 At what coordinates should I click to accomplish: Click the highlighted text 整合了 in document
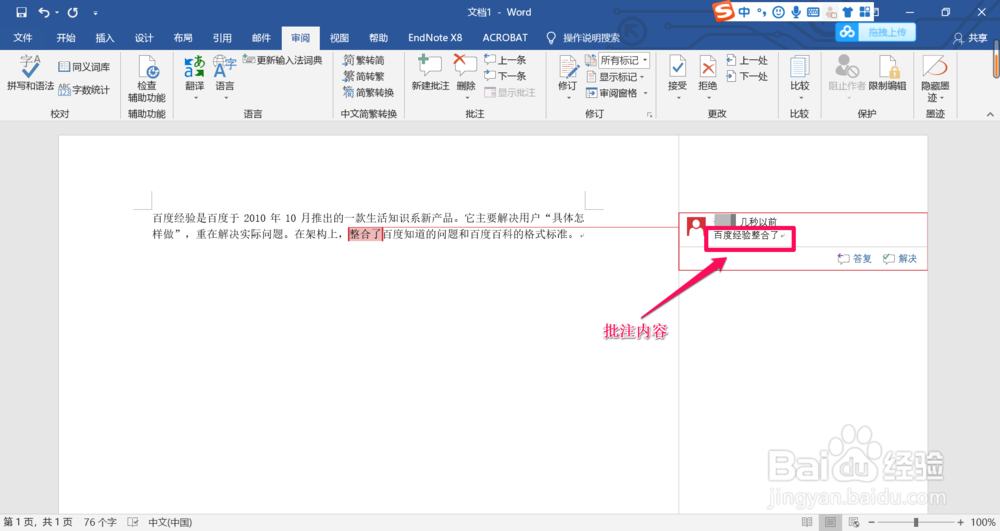365,234
